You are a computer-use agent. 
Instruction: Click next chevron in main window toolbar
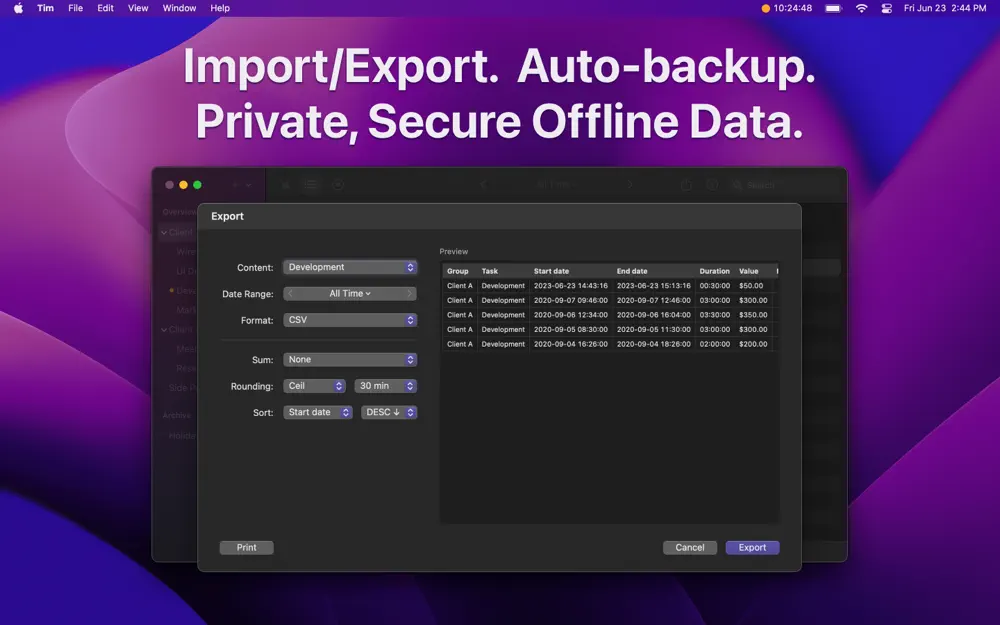[x=629, y=185]
